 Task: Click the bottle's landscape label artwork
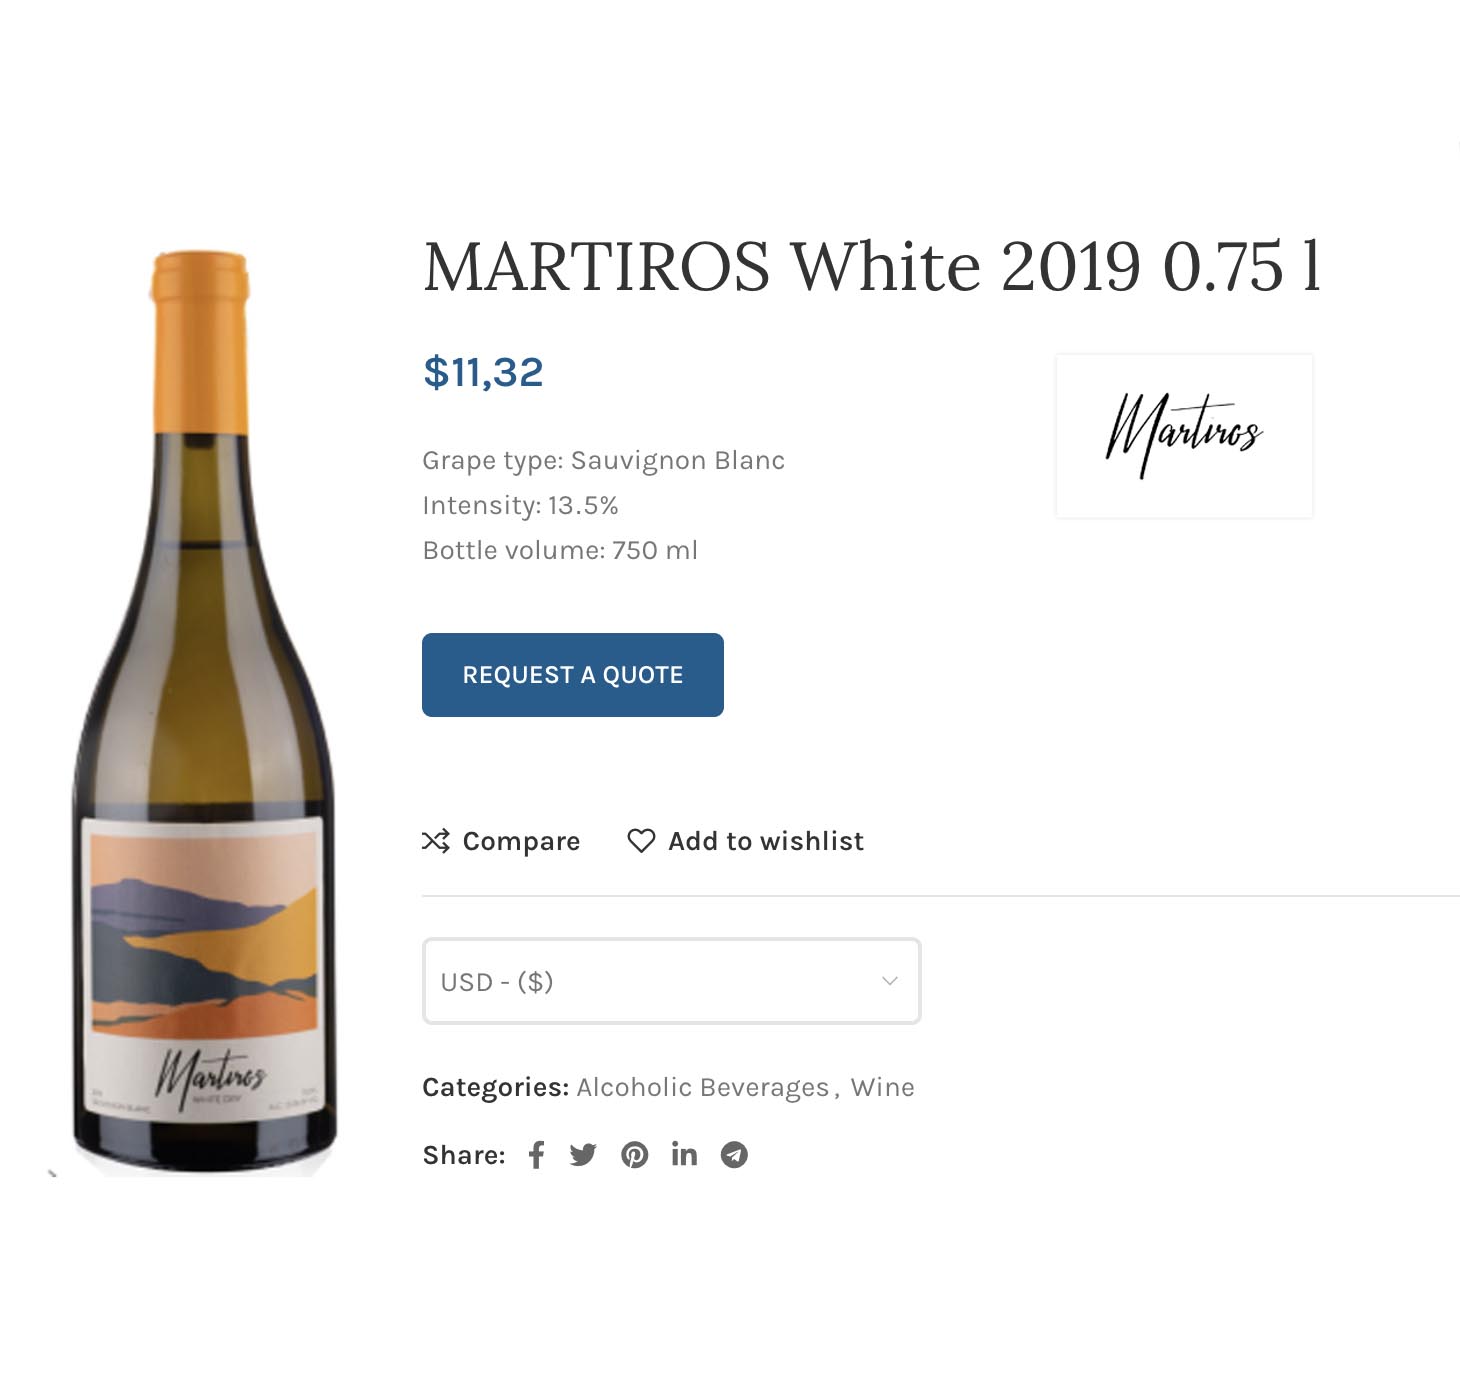(x=204, y=934)
